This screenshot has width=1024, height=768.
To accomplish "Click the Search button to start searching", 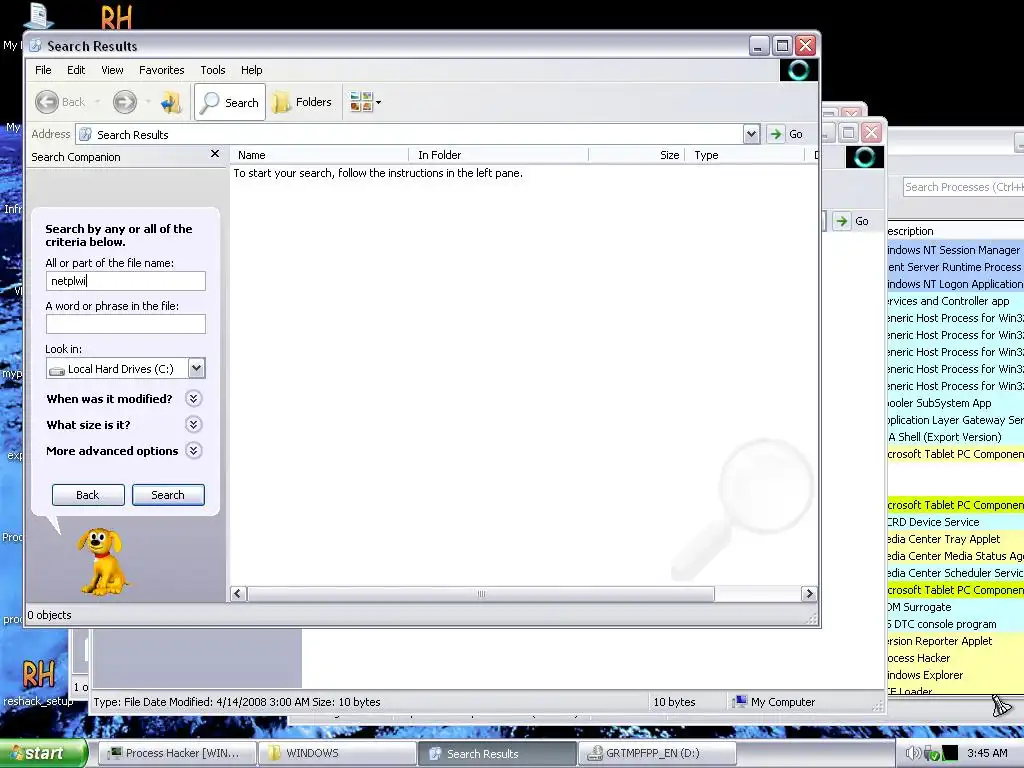I will click(168, 495).
